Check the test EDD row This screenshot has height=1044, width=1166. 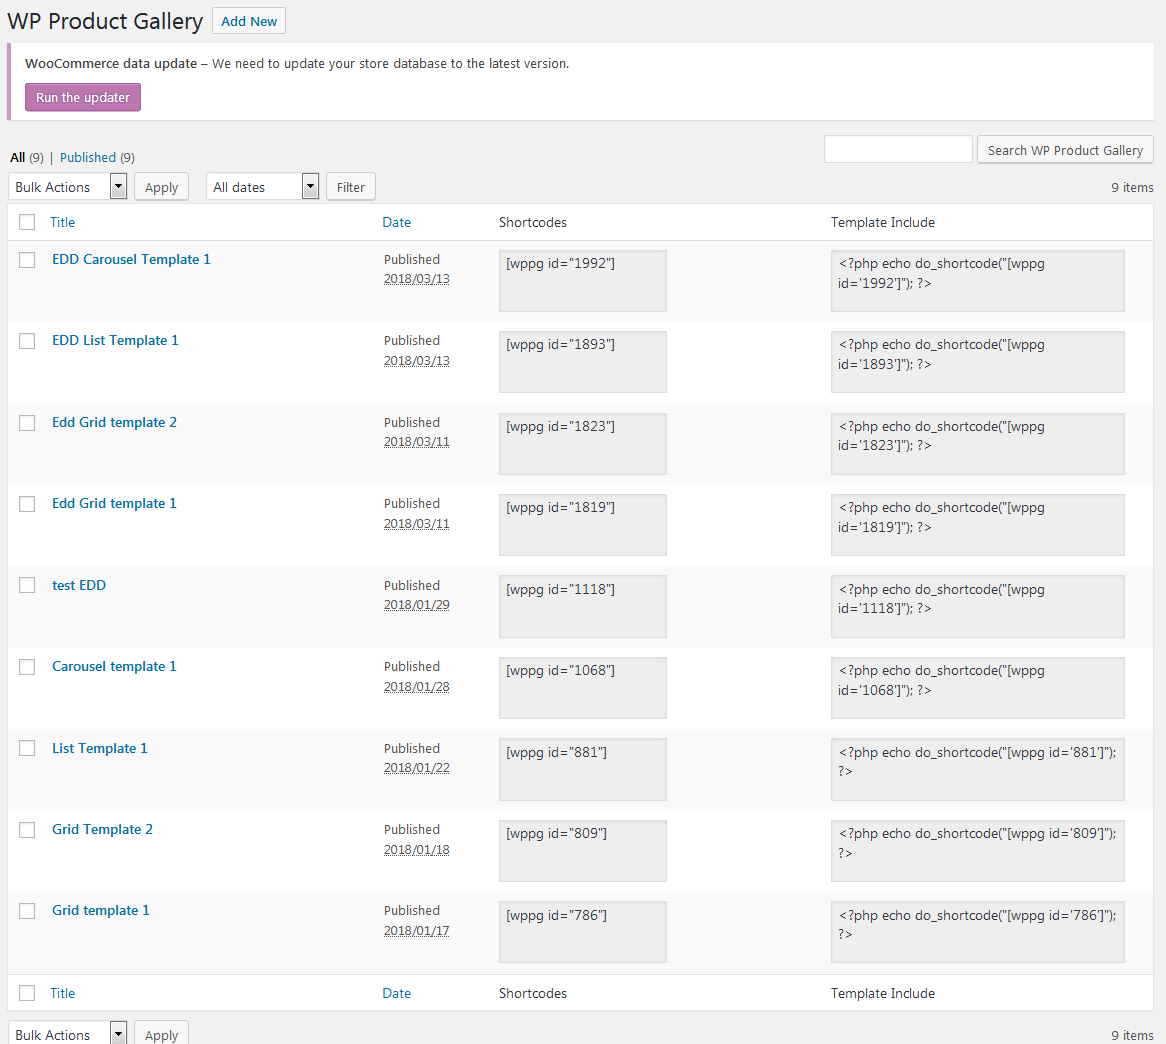click(x=27, y=585)
